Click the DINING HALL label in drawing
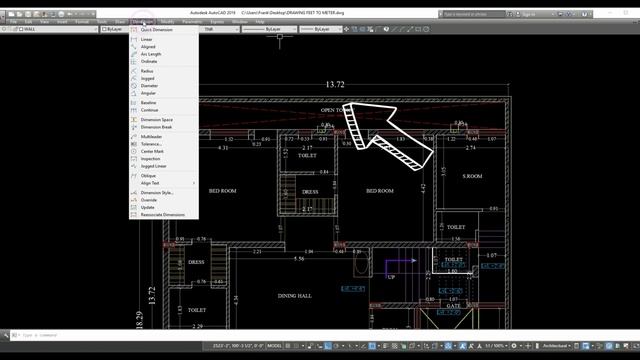640x360 pixels. coord(295,296)
